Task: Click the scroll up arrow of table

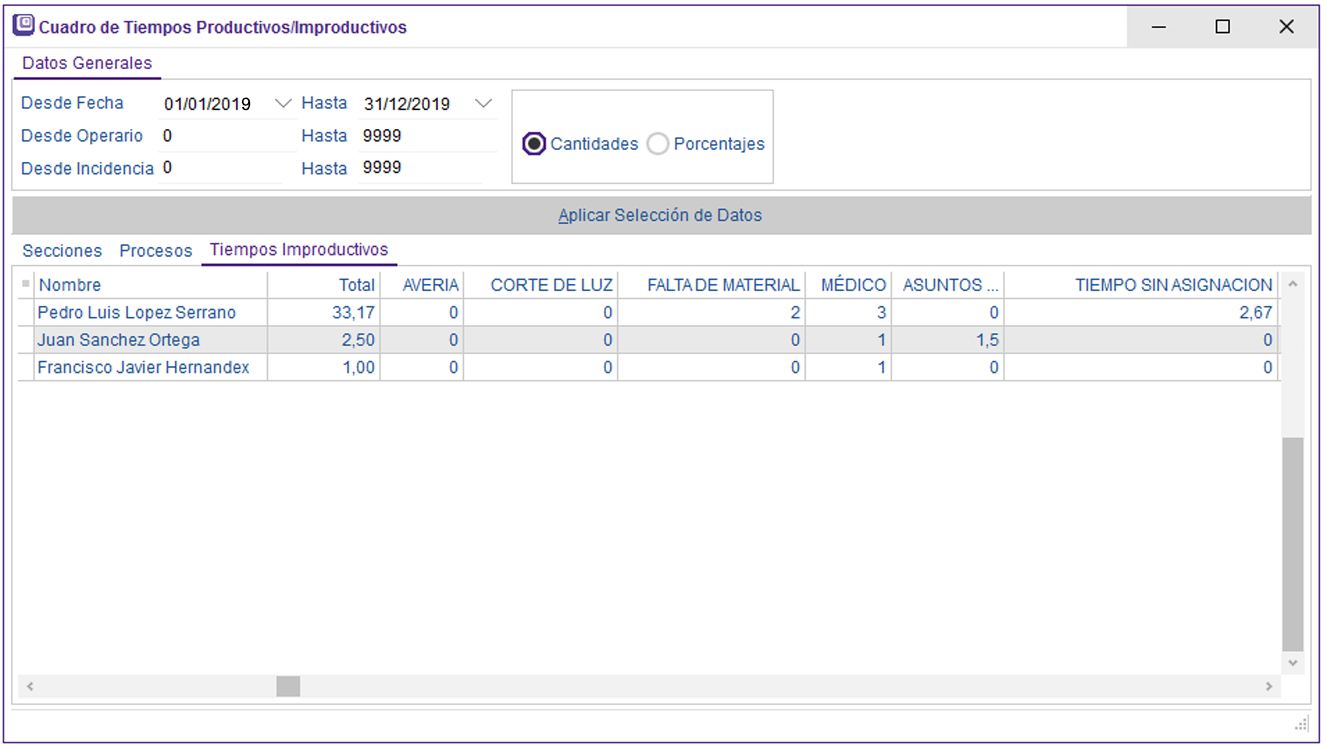Action: click(1293, 285)
